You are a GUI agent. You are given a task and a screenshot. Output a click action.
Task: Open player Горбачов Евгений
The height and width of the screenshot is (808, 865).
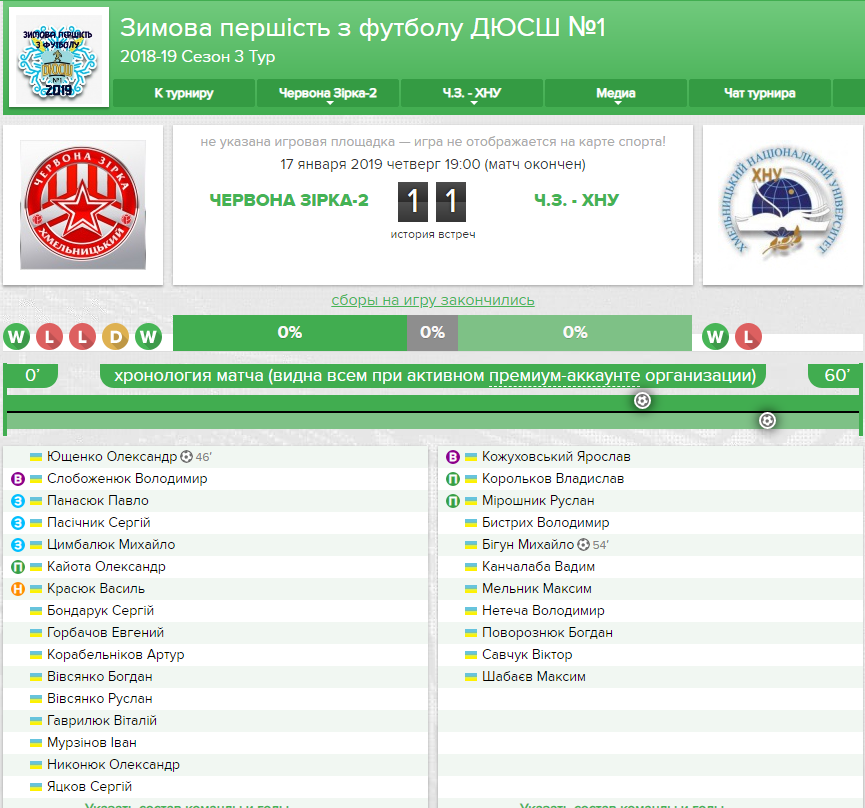click(105, 633)
